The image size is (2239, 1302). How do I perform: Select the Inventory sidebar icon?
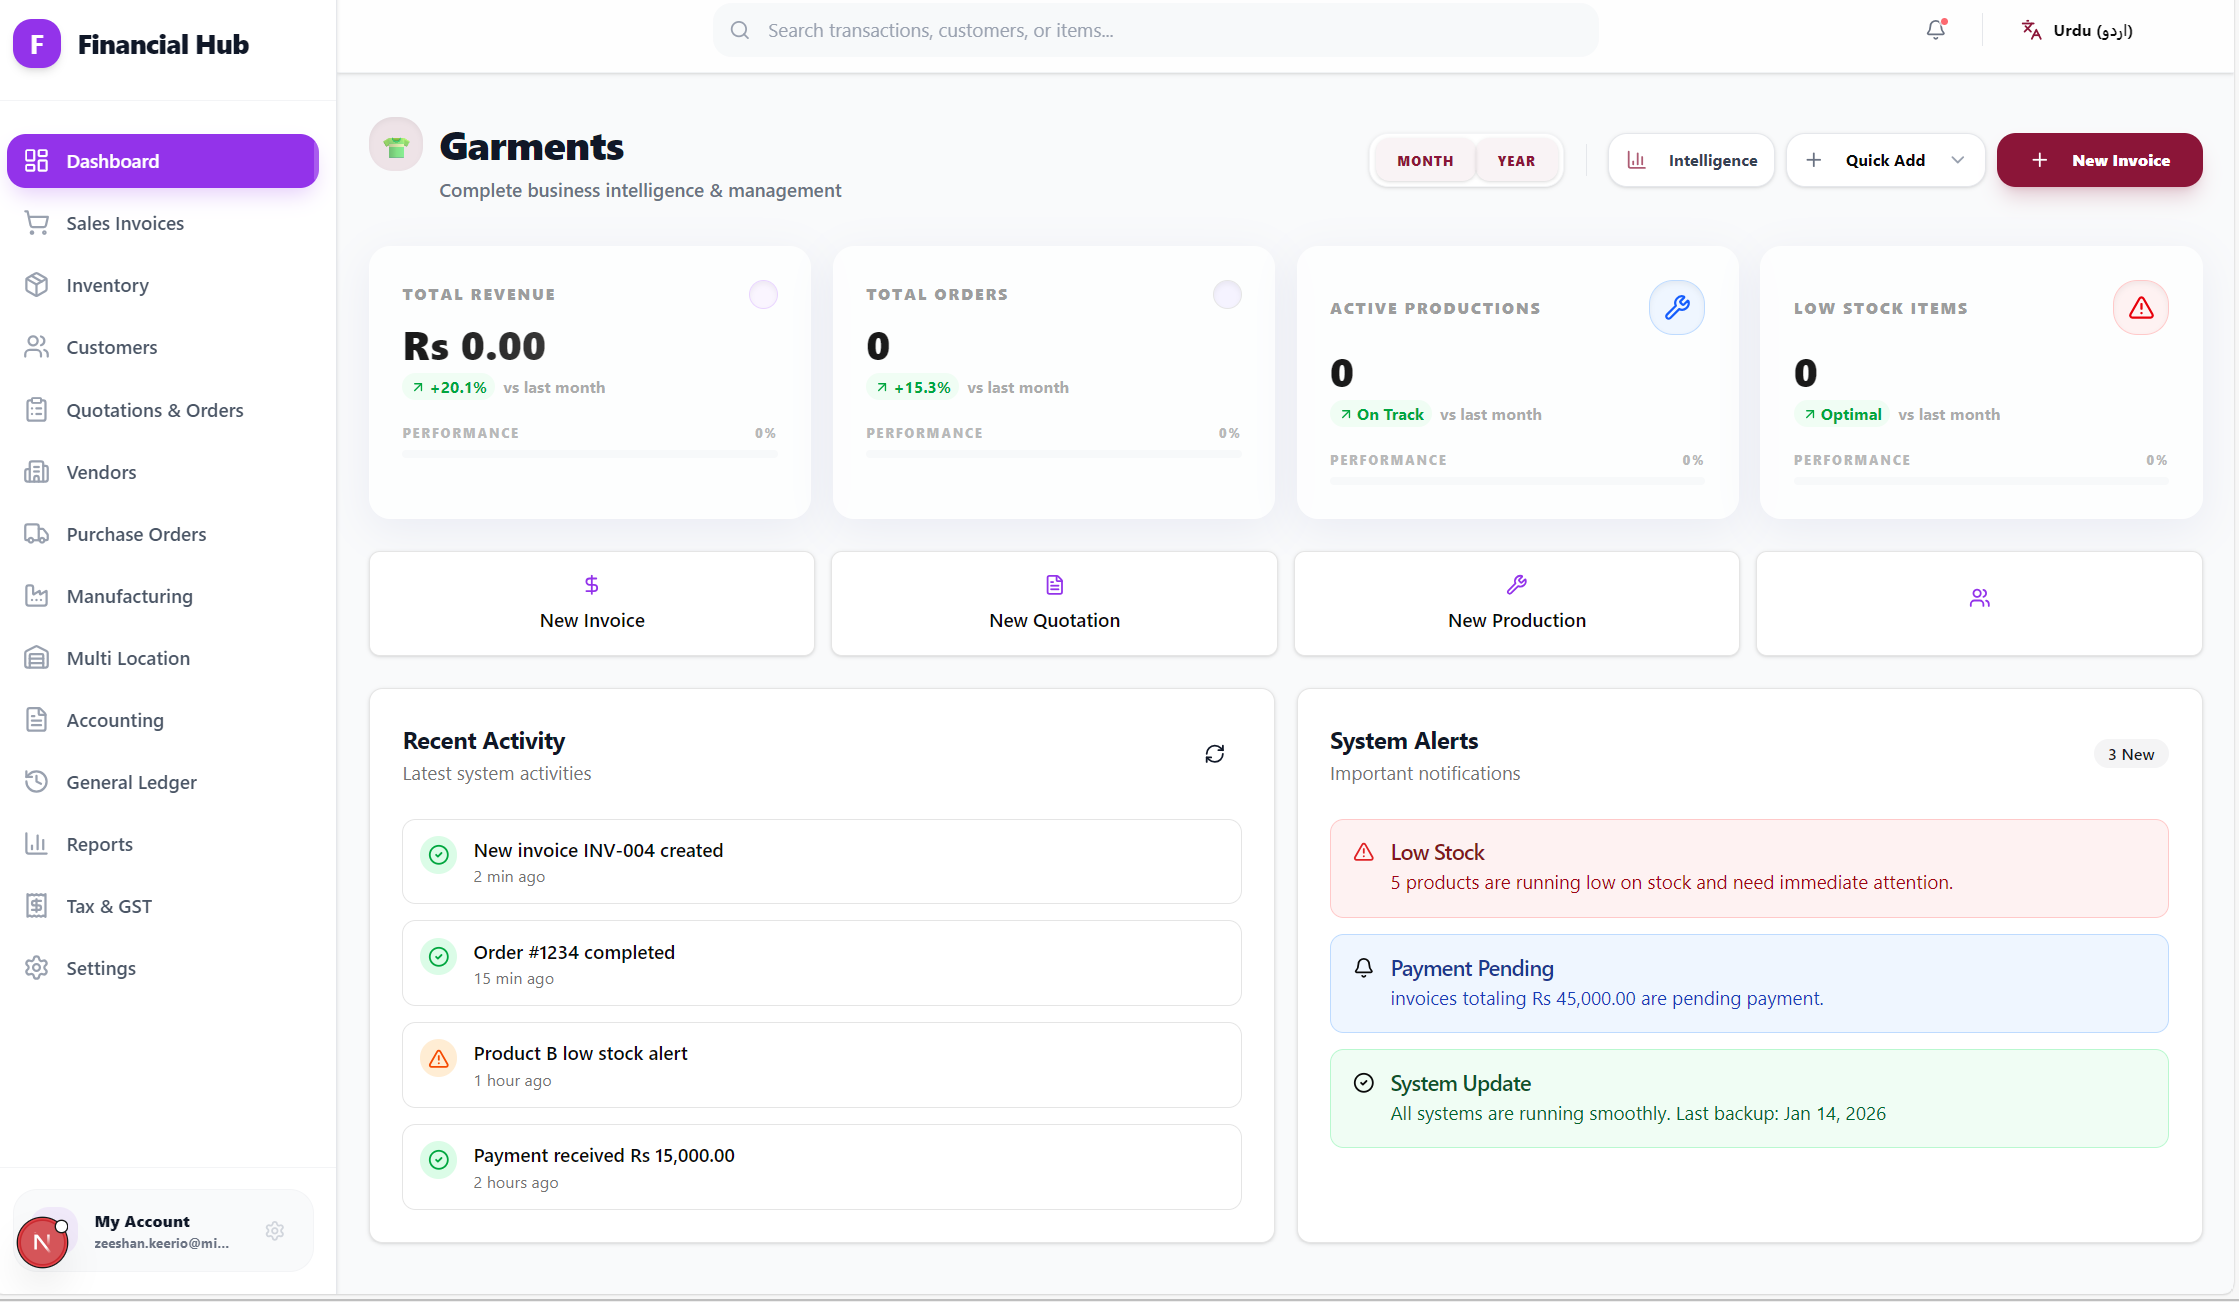[x=37, y=285]
